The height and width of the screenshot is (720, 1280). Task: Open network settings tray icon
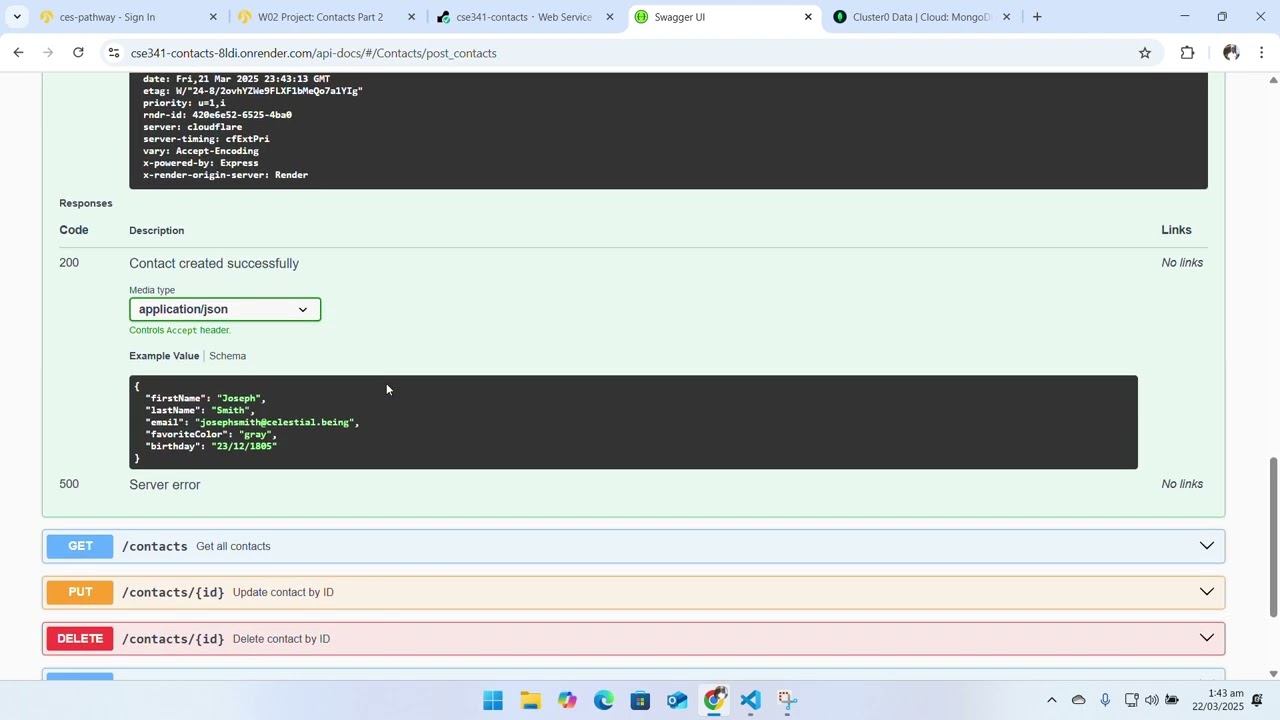(x=1132, y=700)
